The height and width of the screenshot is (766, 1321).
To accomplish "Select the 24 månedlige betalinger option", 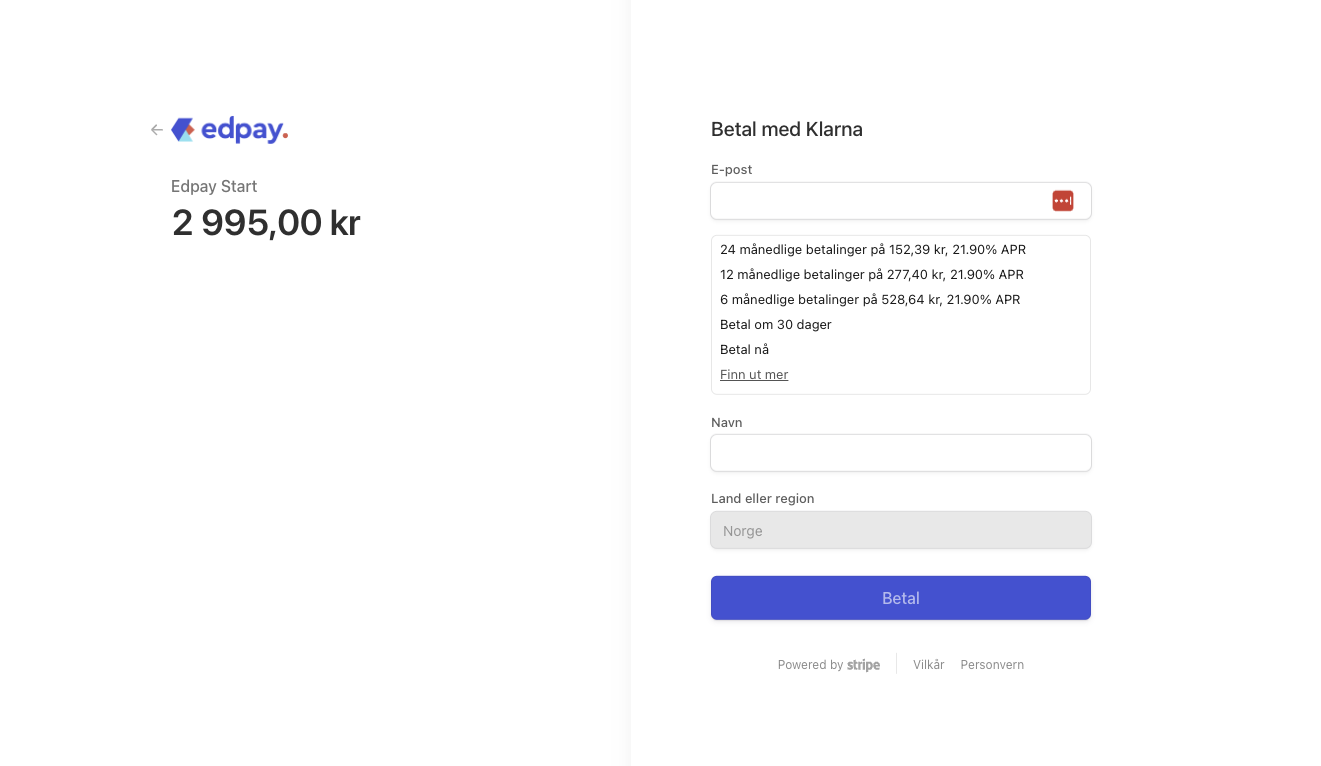I will tap(872, 250).
